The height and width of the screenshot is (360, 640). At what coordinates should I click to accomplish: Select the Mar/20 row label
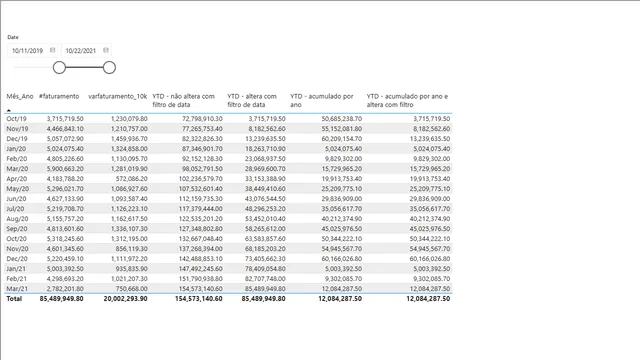click(17, 169)
